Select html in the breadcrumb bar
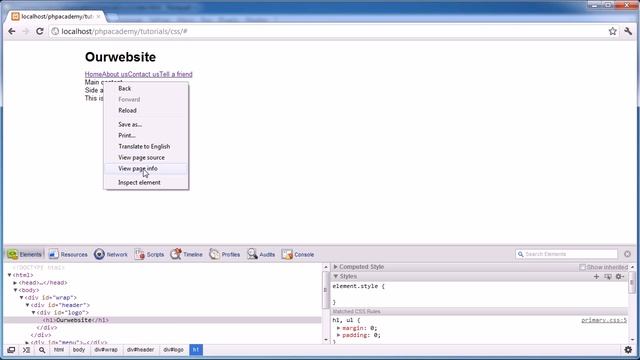 pos(59,350)
